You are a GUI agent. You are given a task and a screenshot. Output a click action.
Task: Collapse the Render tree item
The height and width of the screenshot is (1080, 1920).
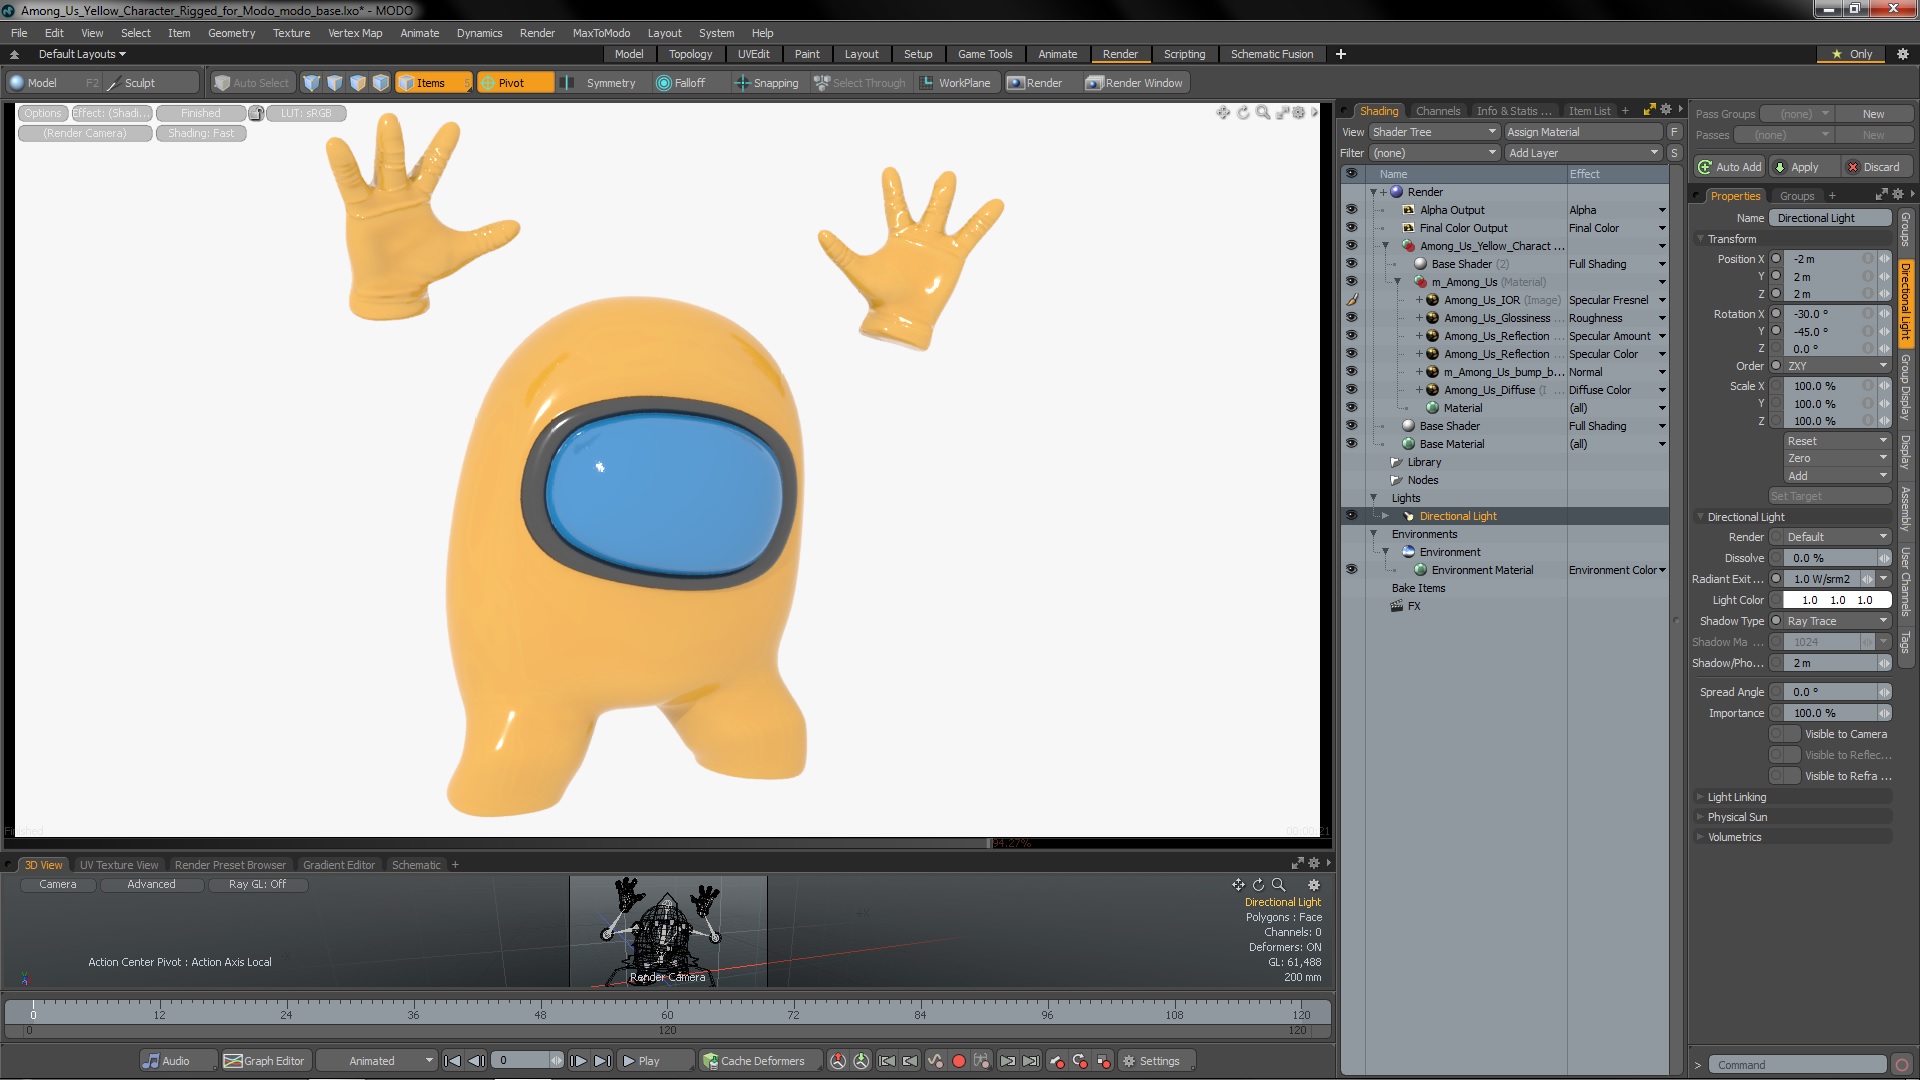point(1373,192)
